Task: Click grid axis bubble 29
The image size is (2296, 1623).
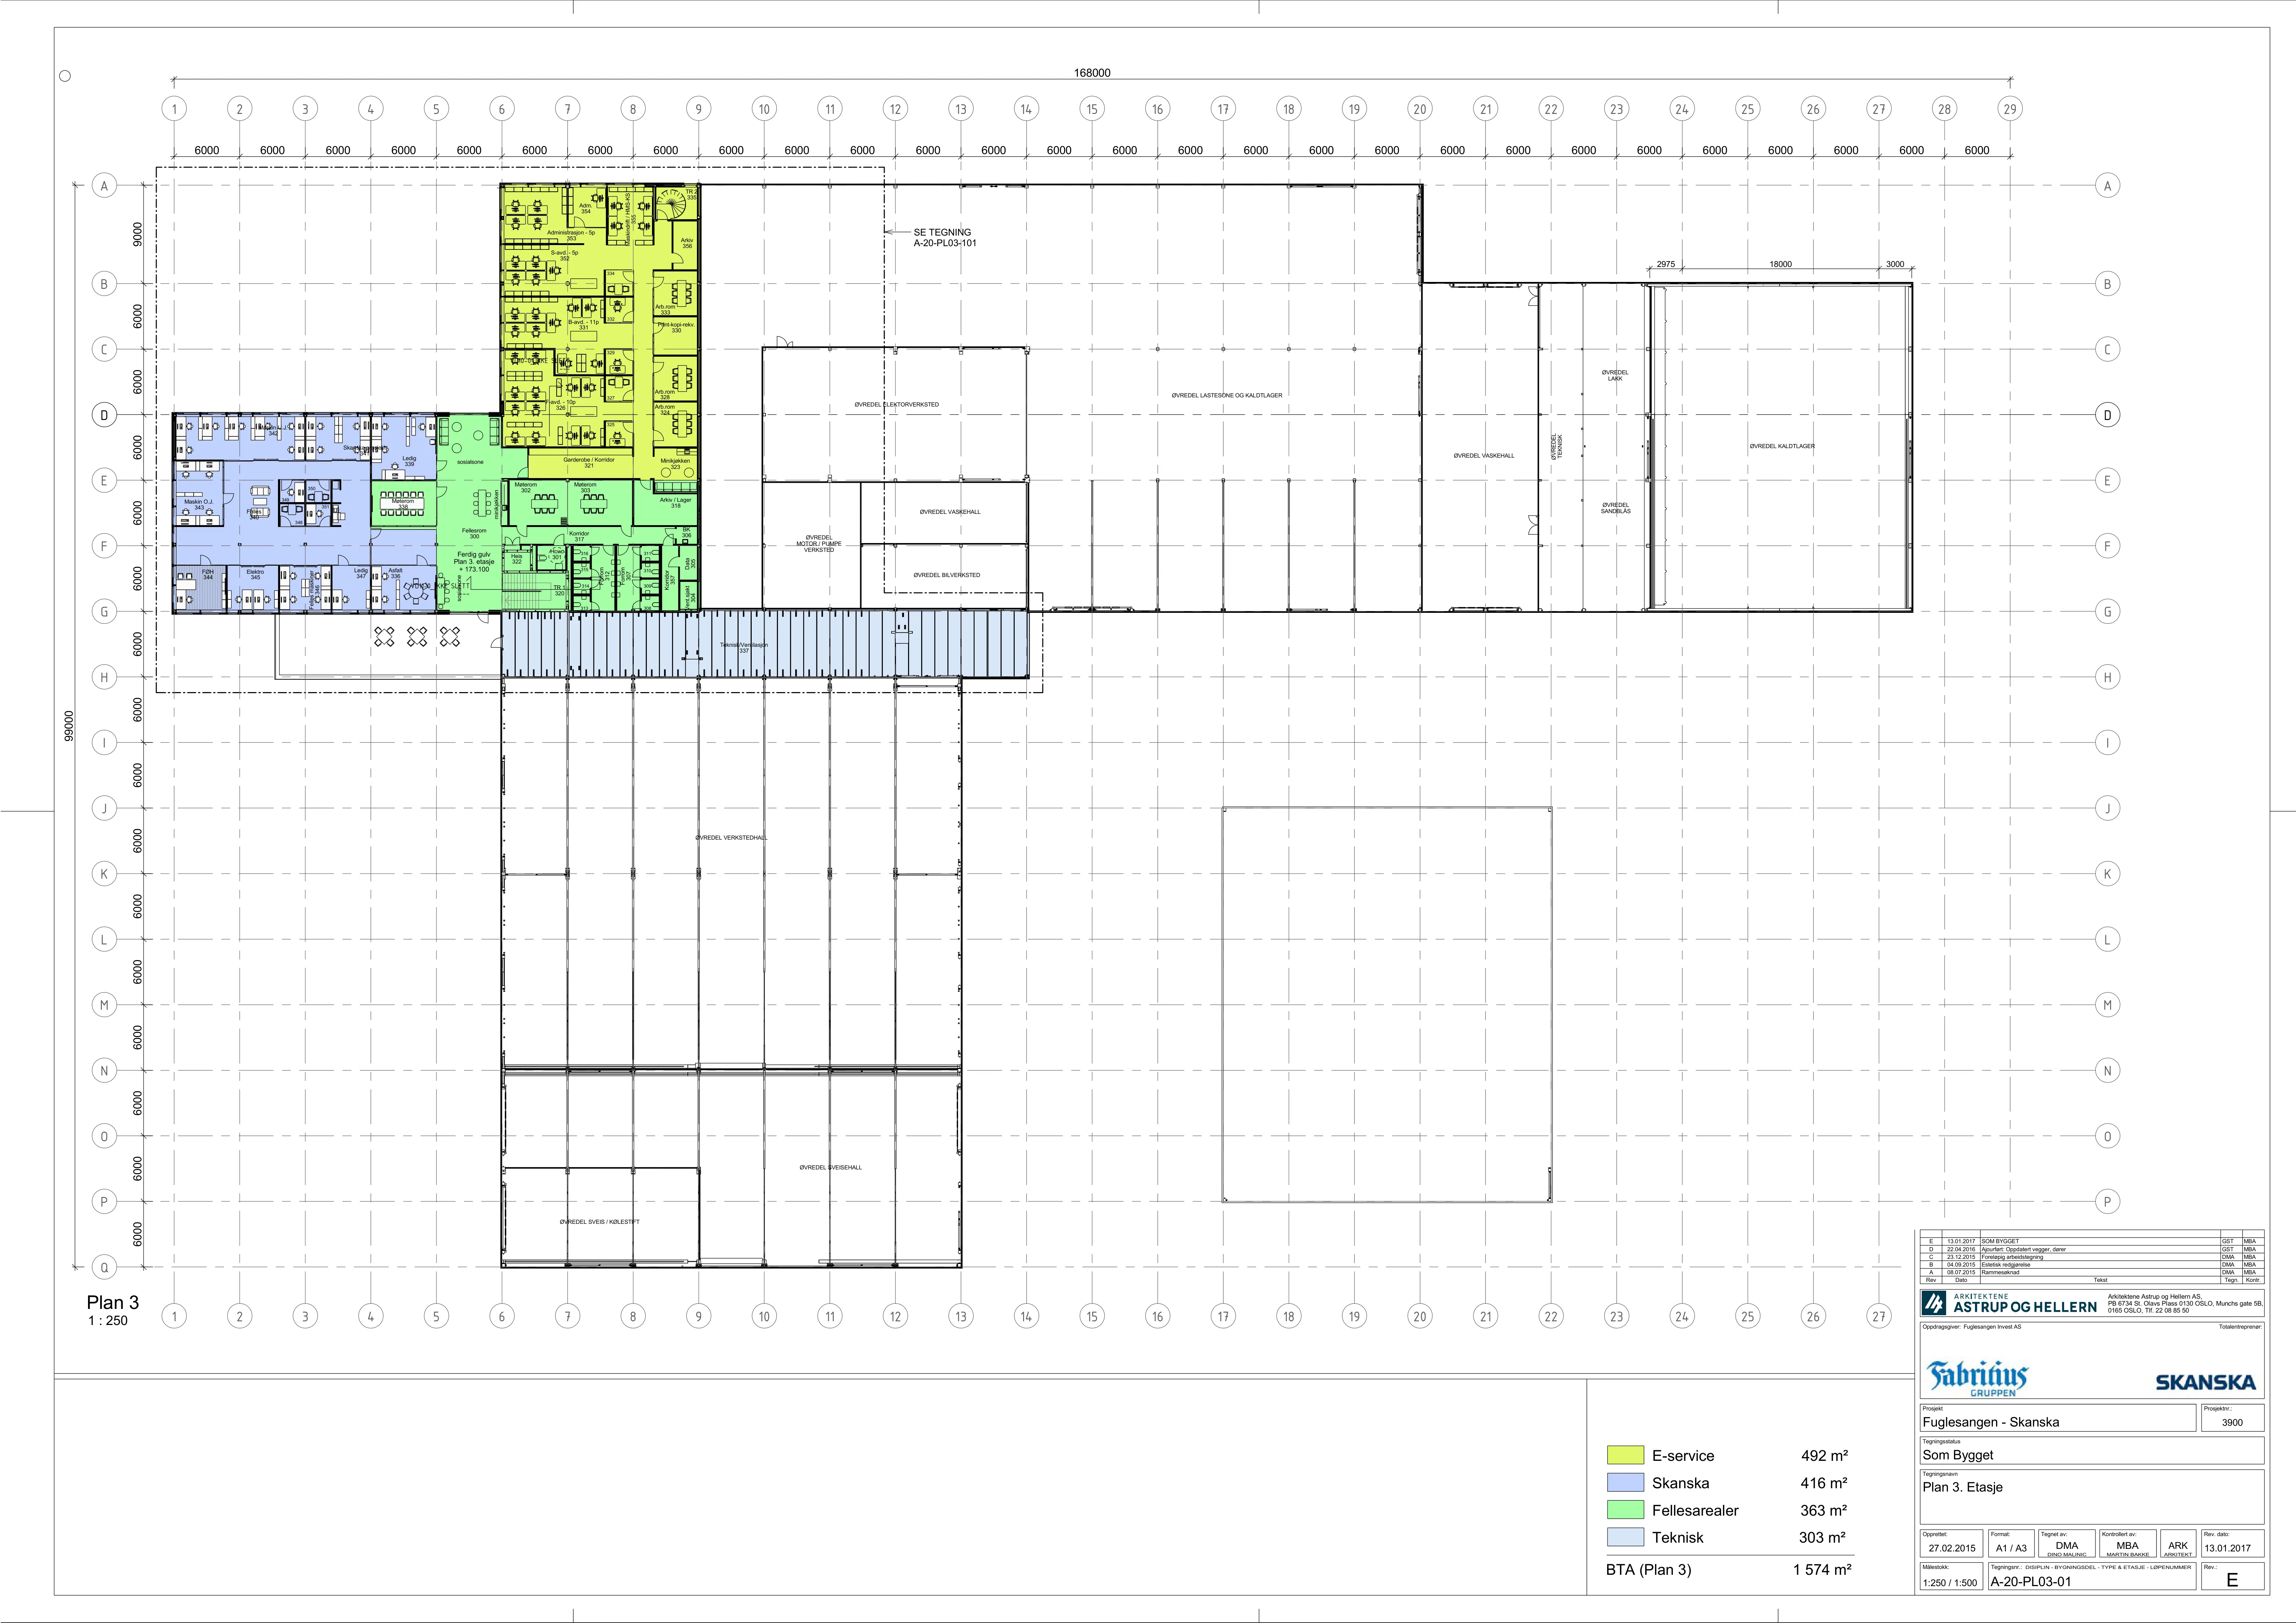Action: pyautogui.click(x=2010, y=109)
